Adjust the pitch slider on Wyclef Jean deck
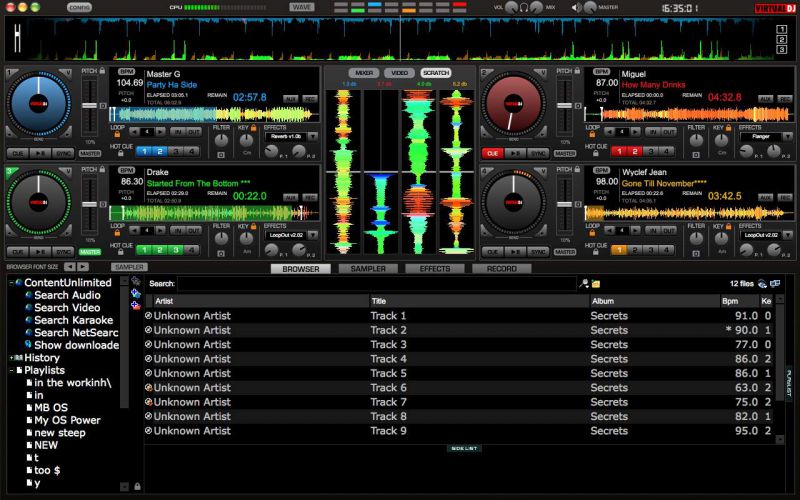 tap(564, 204)
